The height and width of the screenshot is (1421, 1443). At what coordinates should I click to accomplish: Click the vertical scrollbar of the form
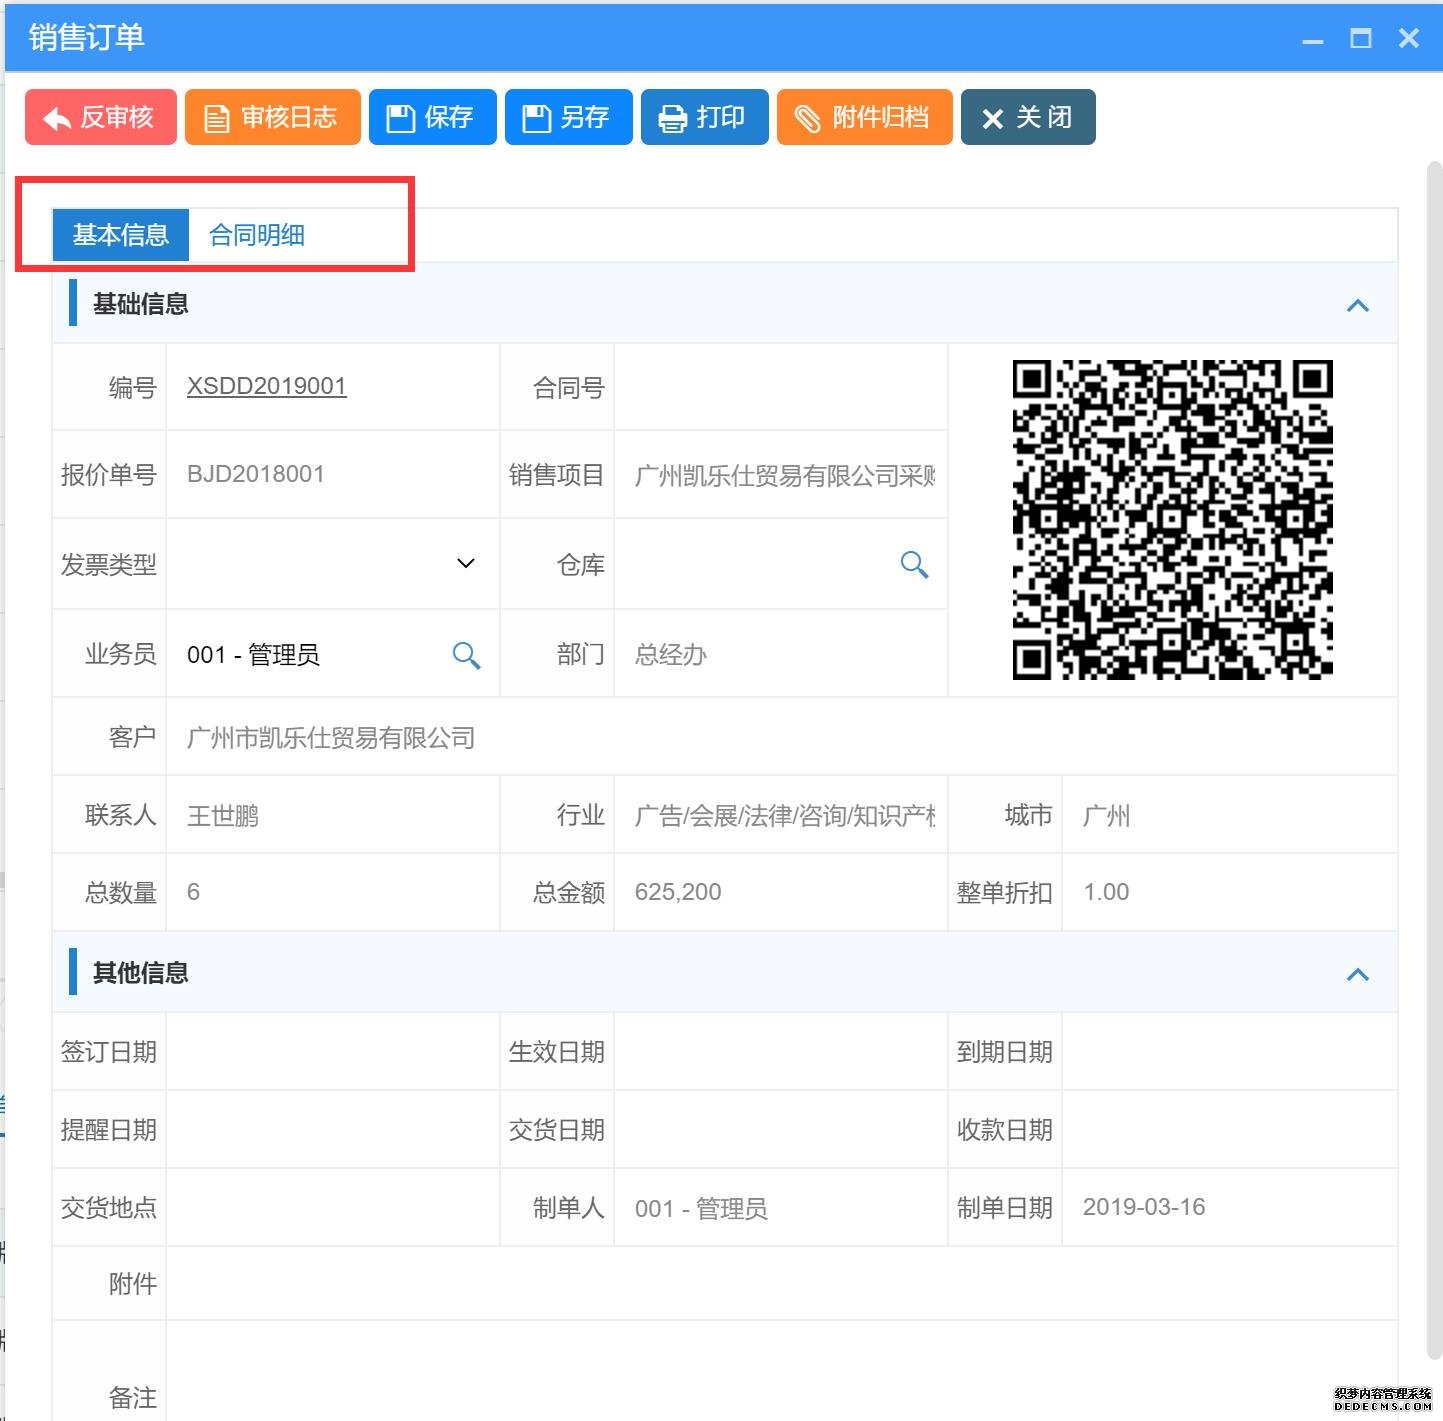pos(1434,760)
